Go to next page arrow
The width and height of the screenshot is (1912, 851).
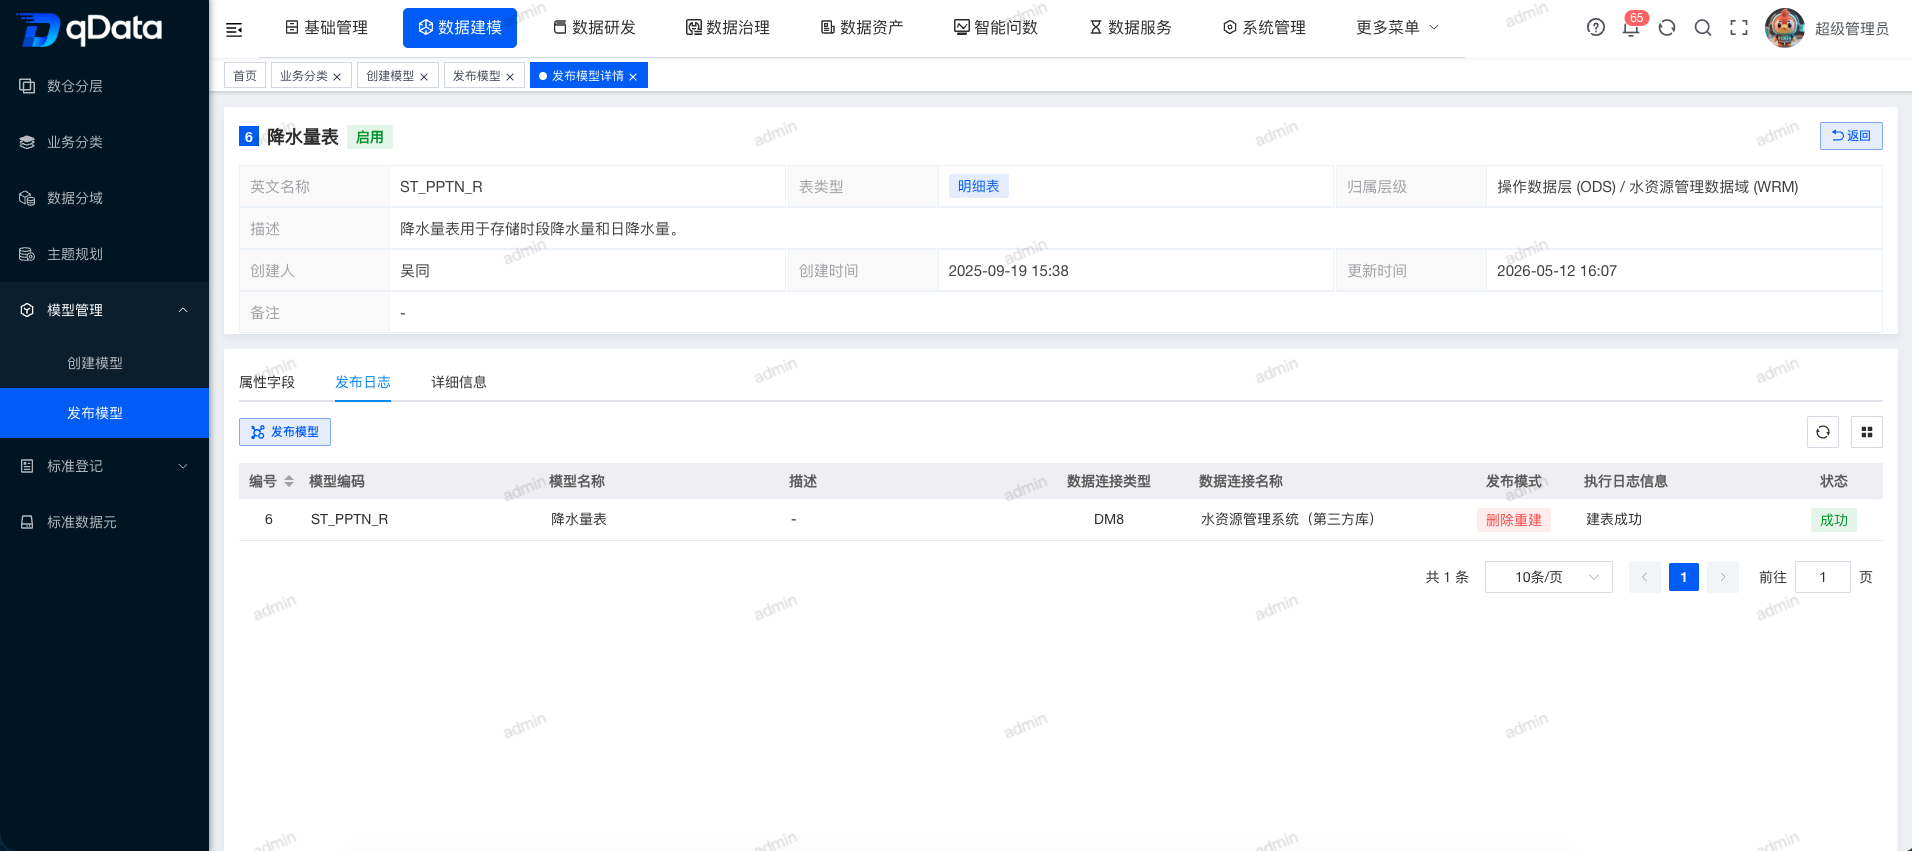tap(1723, 577)
